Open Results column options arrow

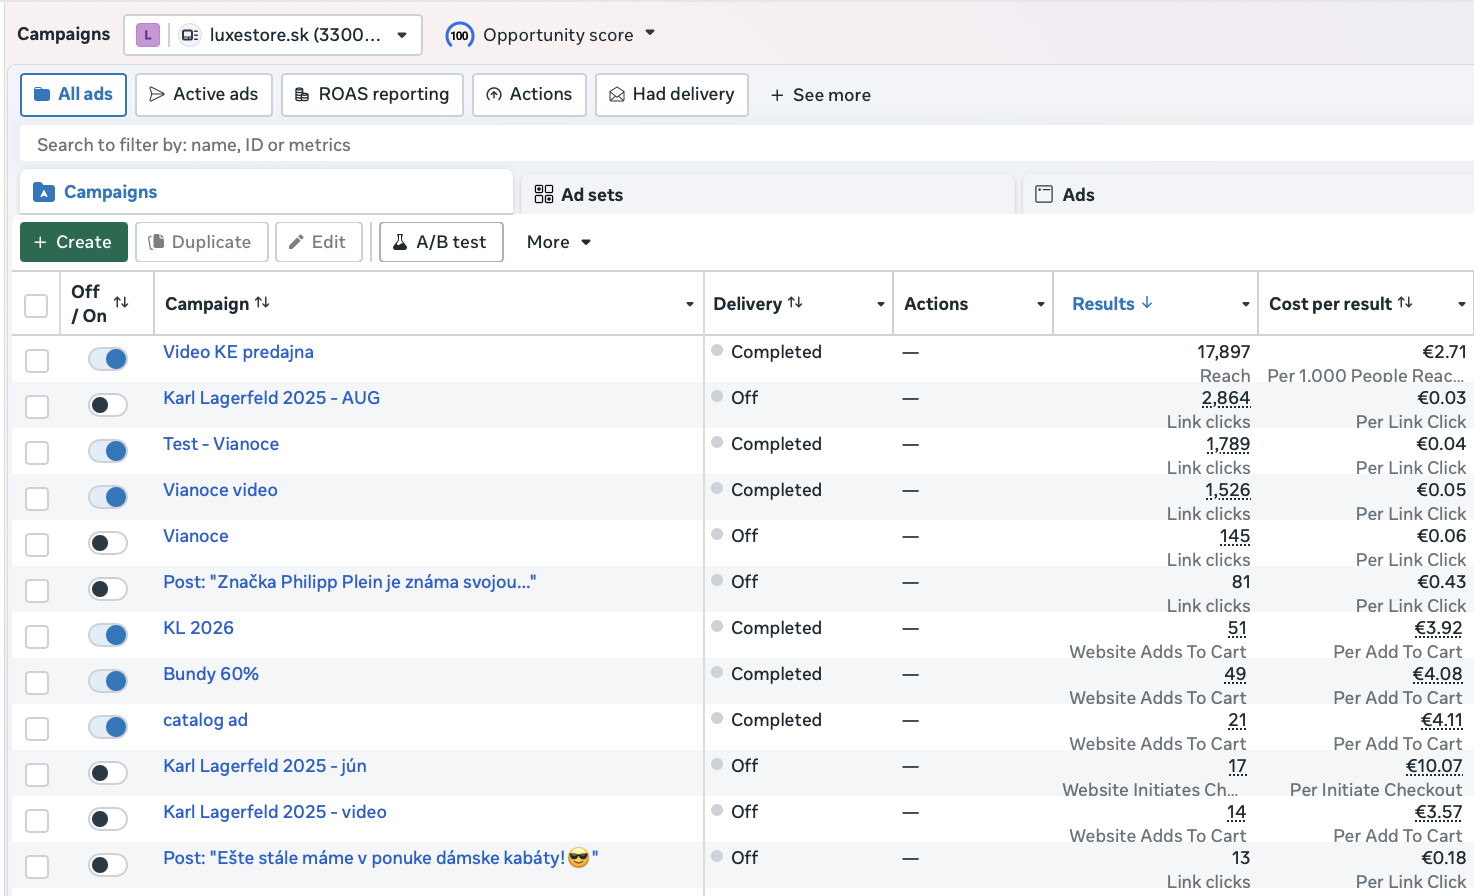point(1246,304)
